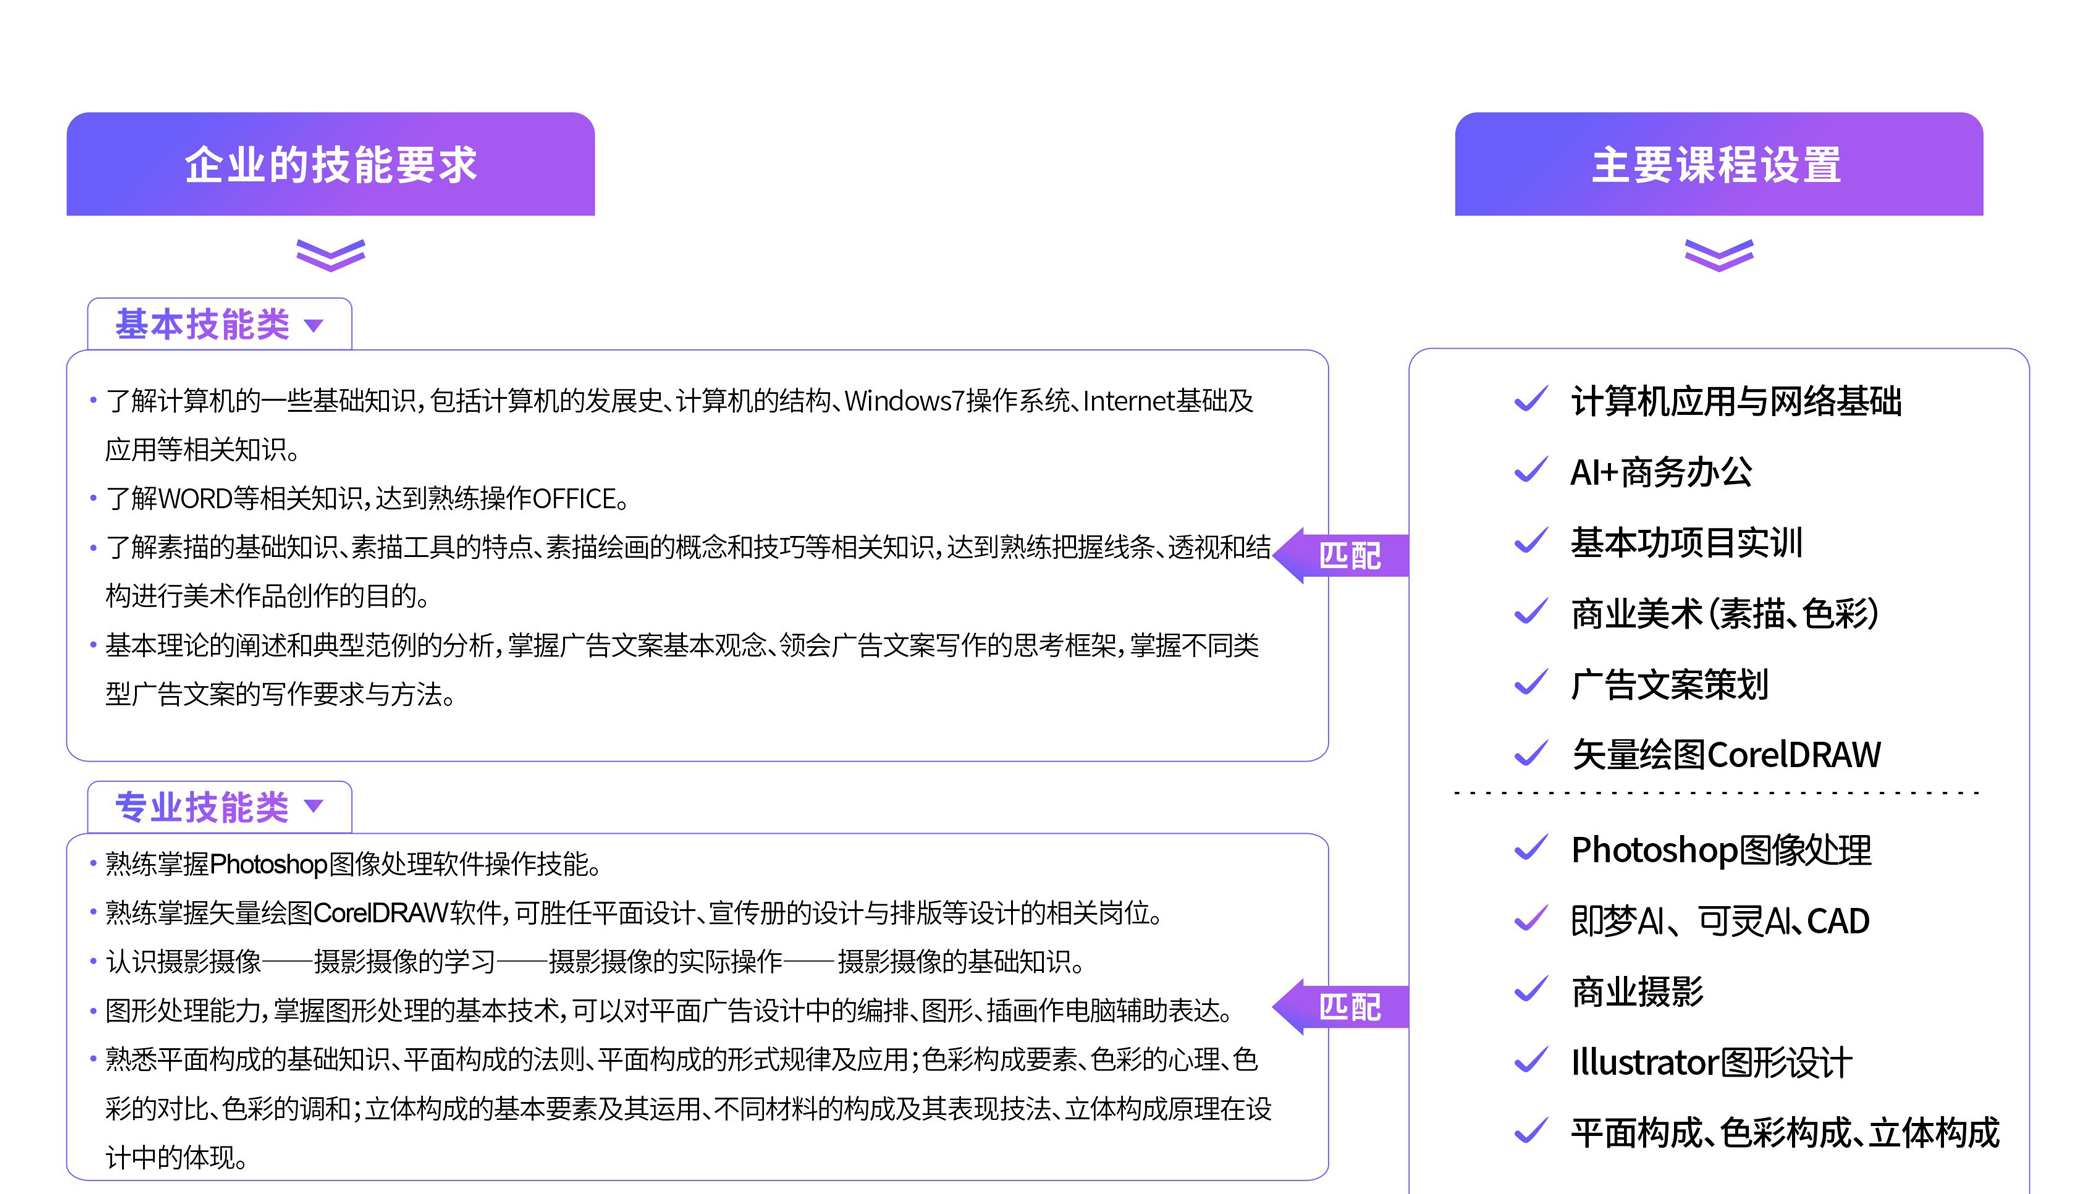Viewport: 2100px width, 1194px height.
Task: Click the pink checkmark beside 即梦AI、可灵AI、CAD
Action: pos(1531,919)
